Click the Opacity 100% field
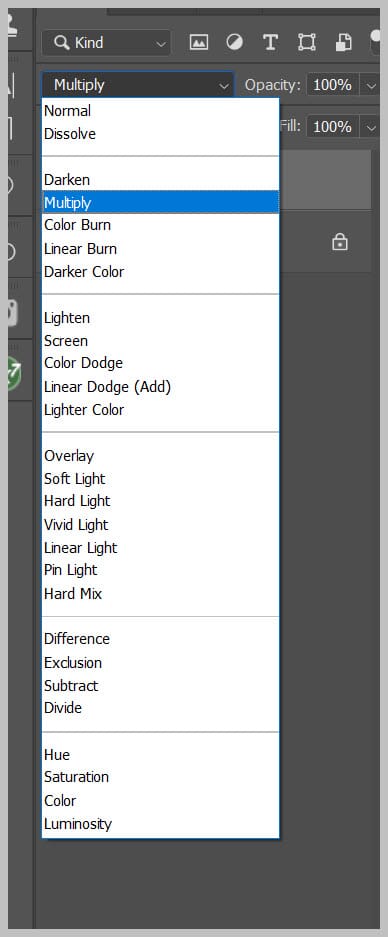Image resolution: width=388 pixels, height=937 pixels. pos(332,85)
